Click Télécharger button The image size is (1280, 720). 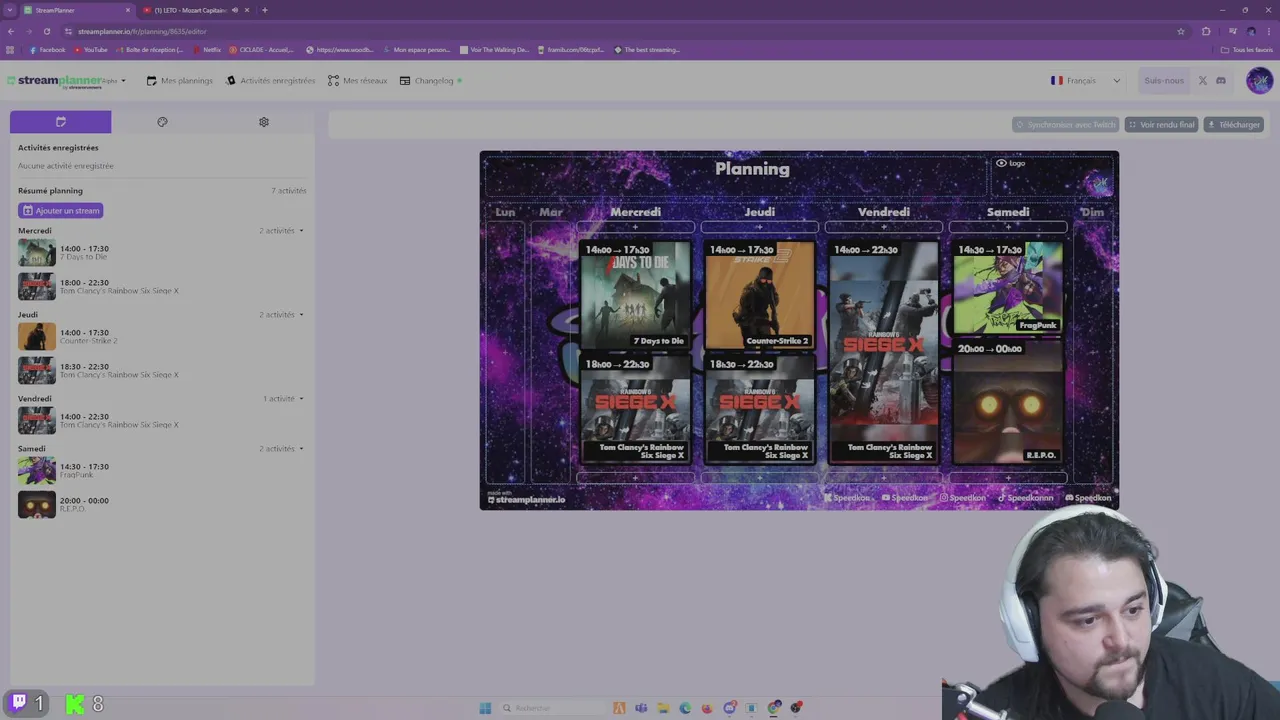coord(1234,125)
